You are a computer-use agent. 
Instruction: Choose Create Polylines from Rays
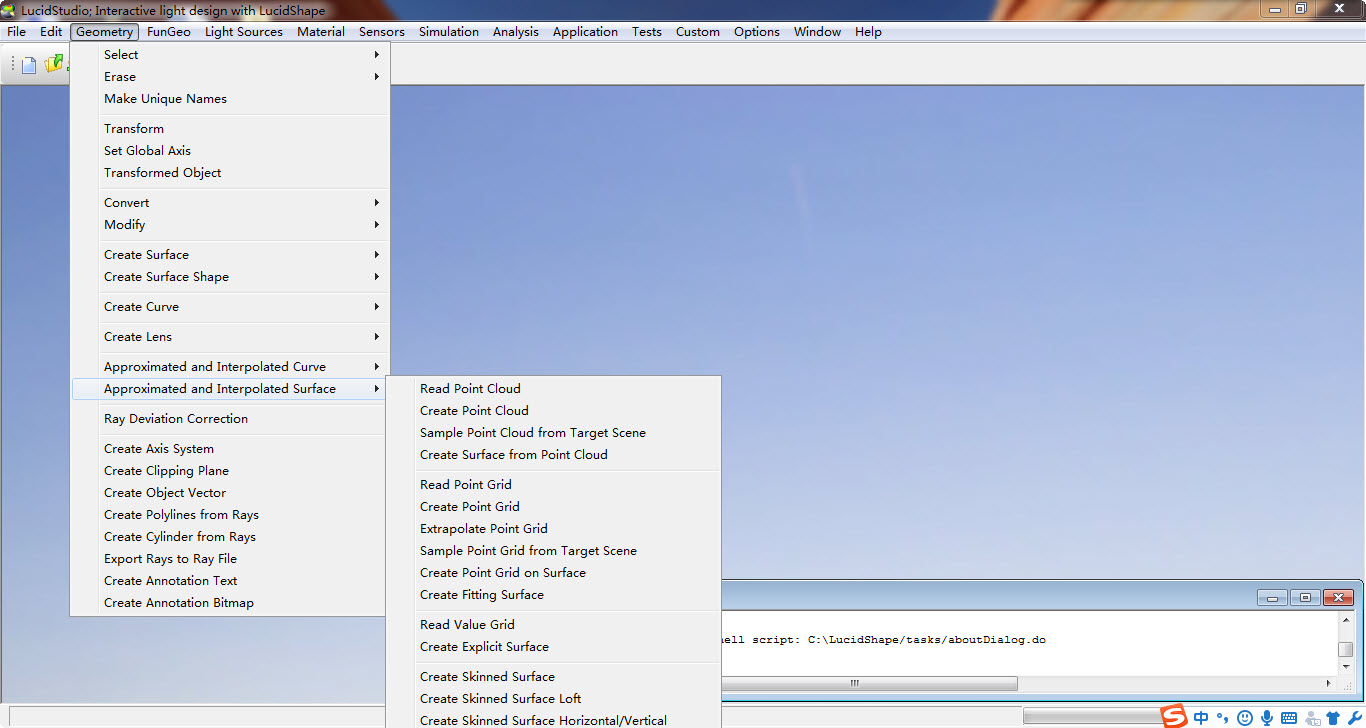(x=229, y=515)
